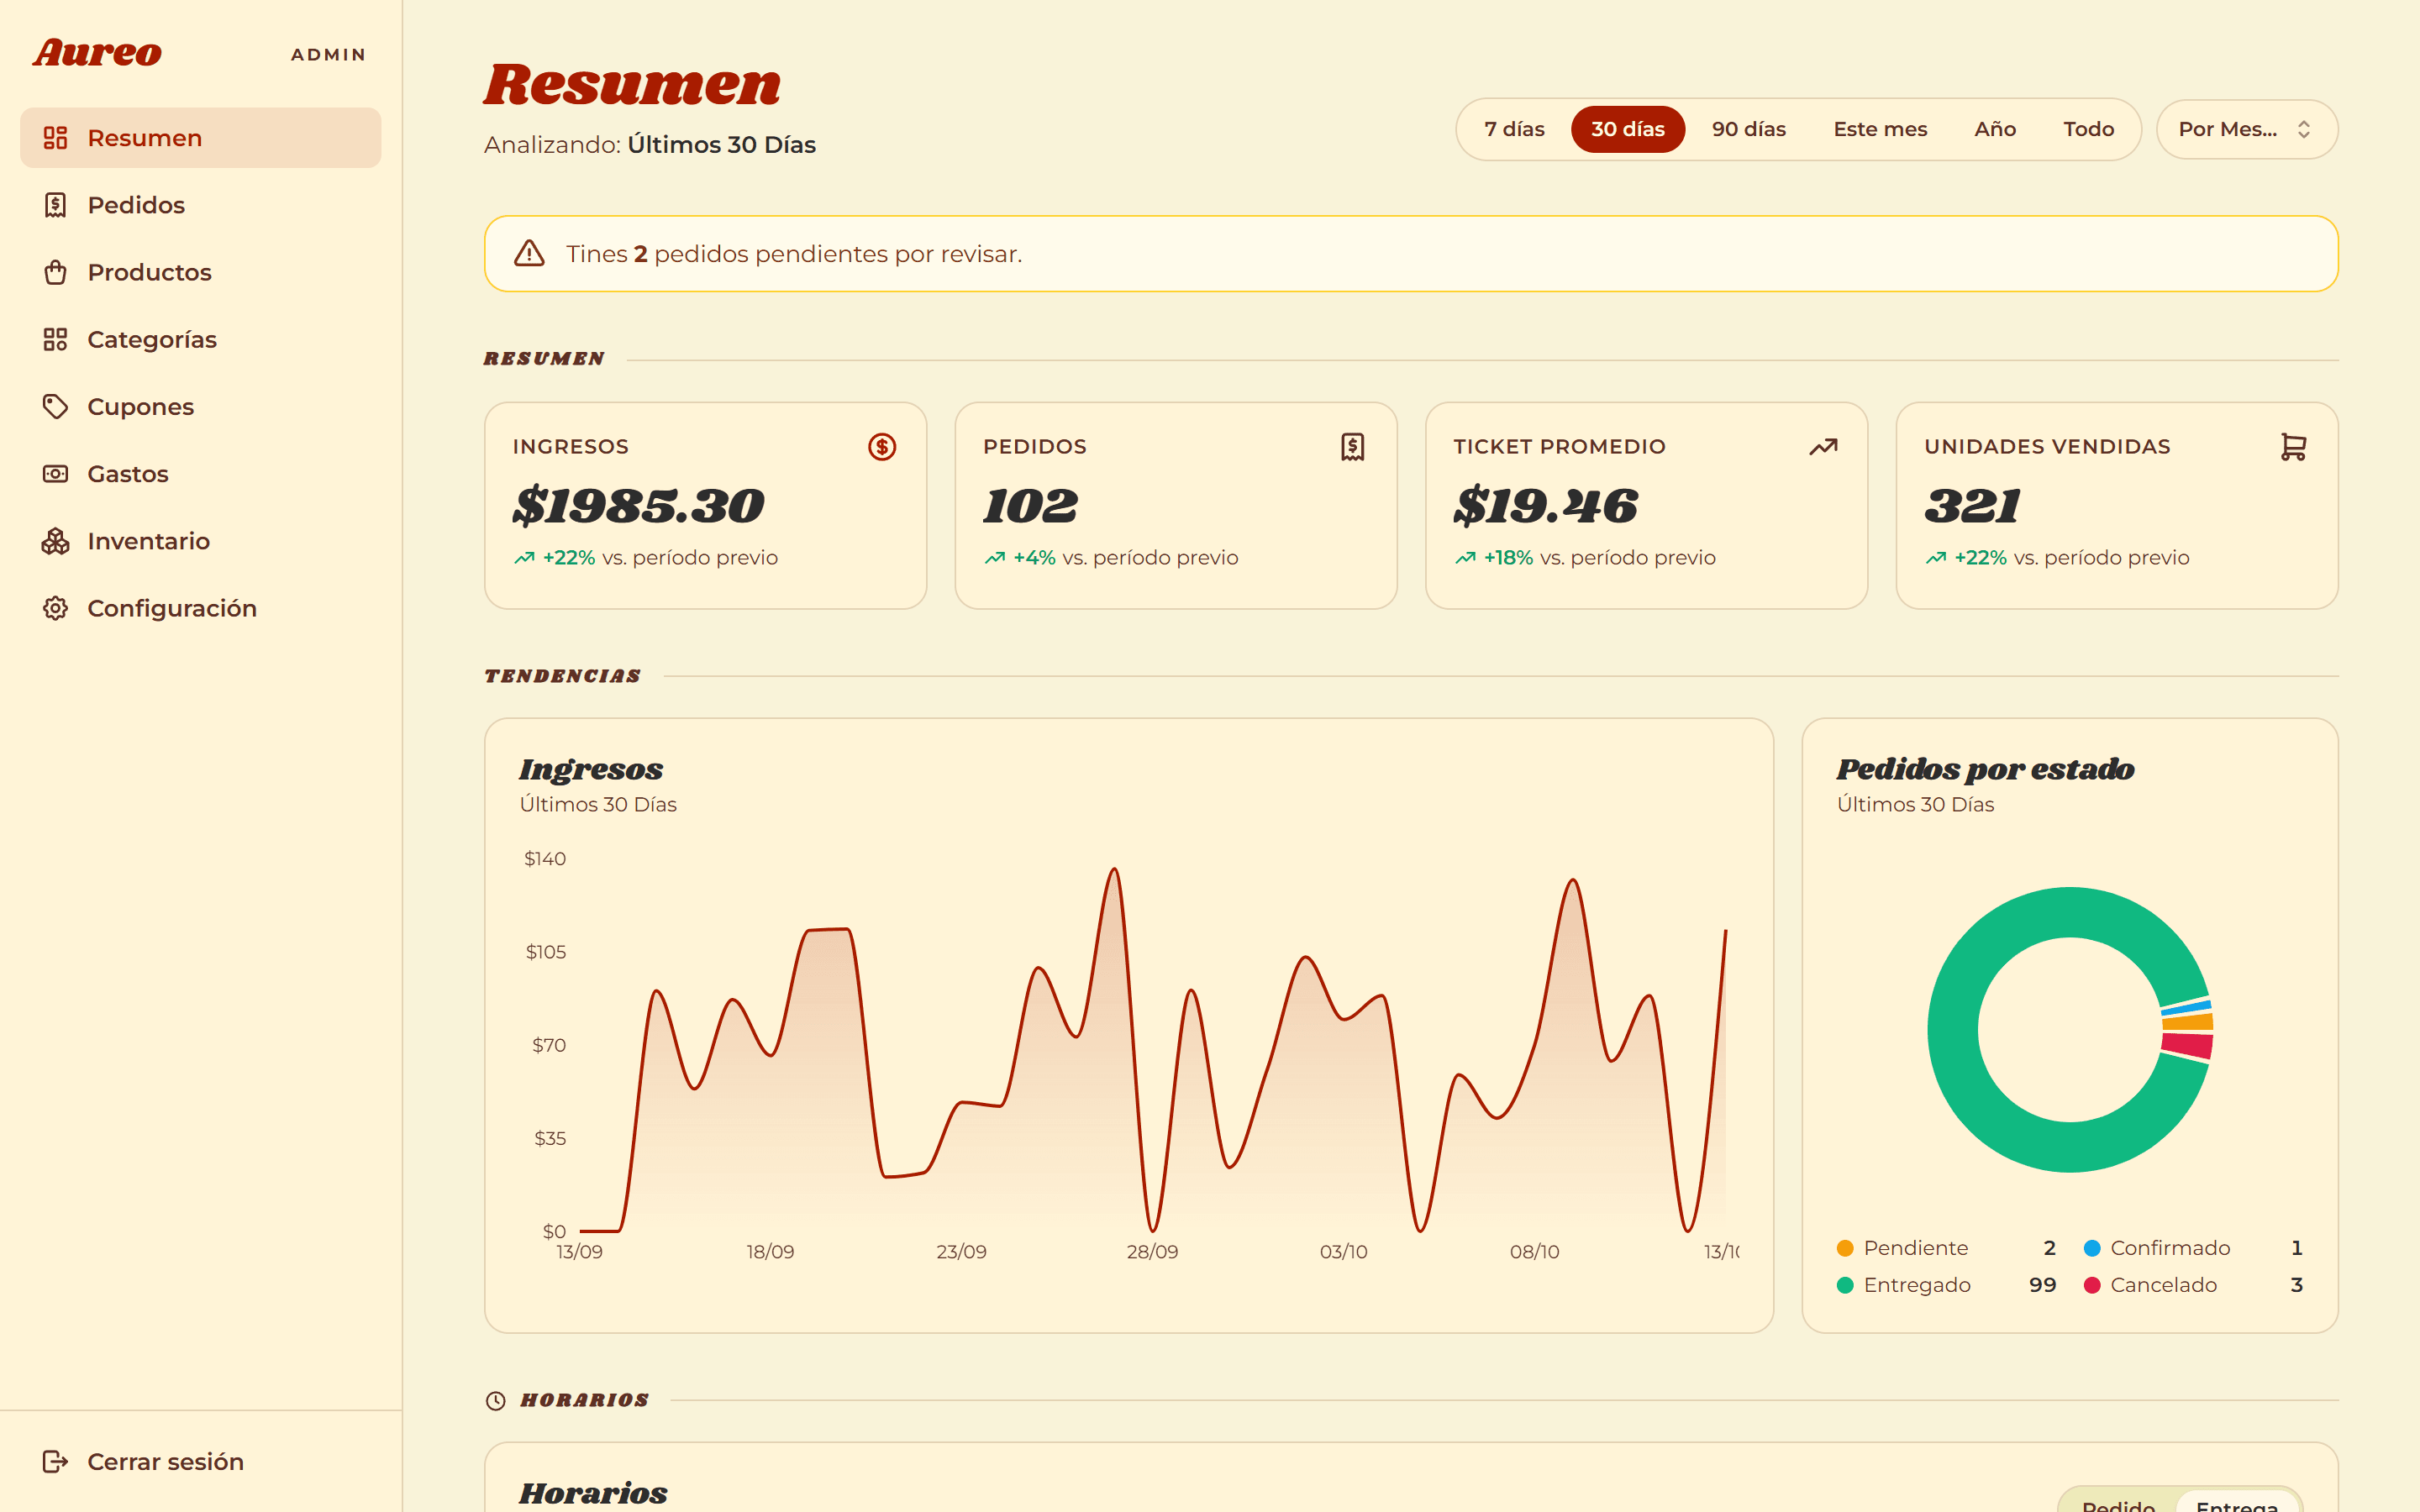Image resolution: width=2420 pixels, height=1512 pixels.
Task: Select the 90 días range option
Action: pos(1749,129)
